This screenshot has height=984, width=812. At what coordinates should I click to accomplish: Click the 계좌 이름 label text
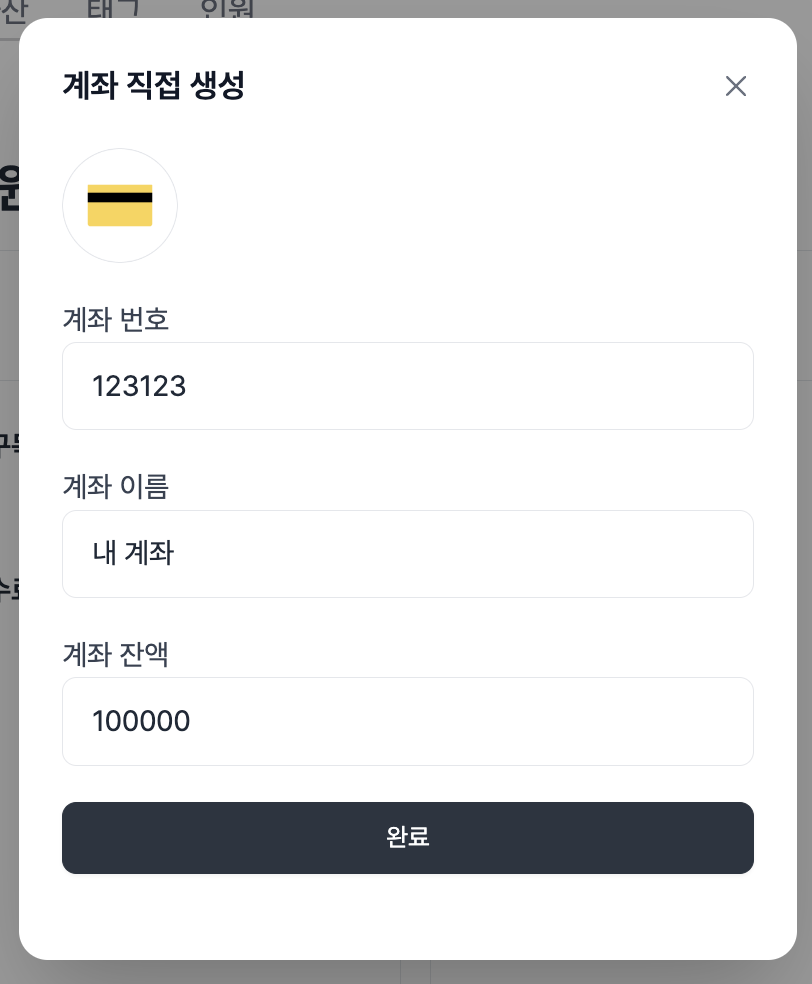(116, 487)
